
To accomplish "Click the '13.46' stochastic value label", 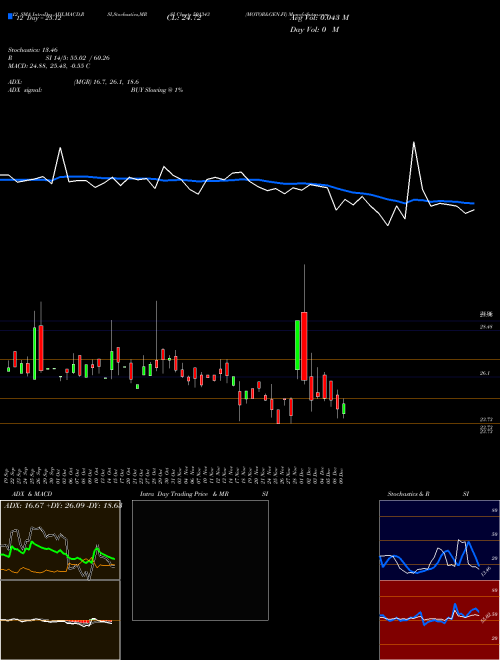I will 486,571.
